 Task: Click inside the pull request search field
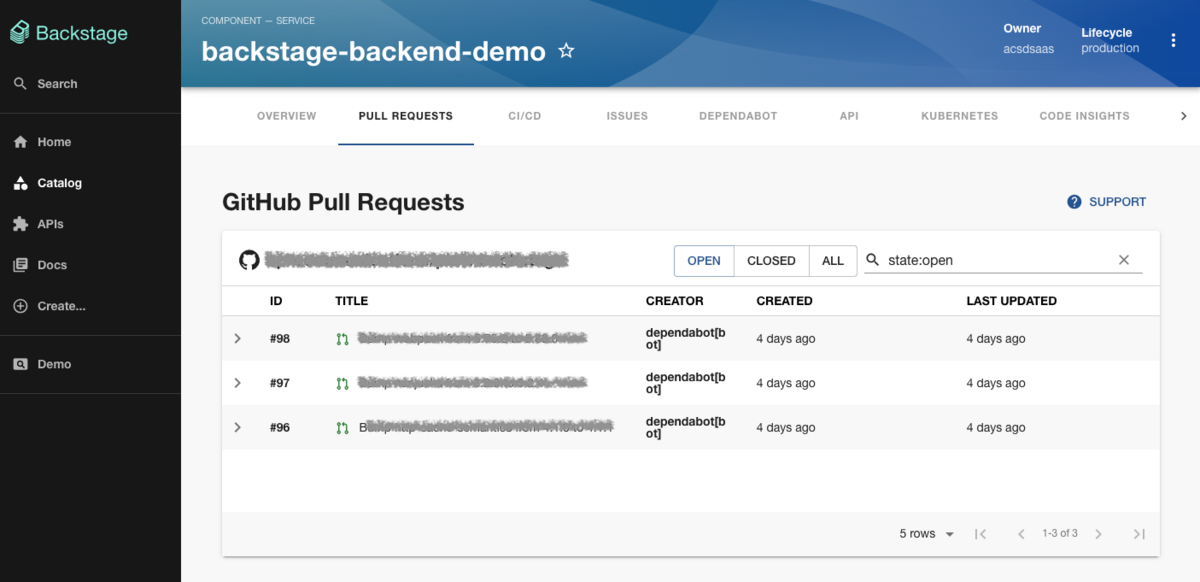990,259
